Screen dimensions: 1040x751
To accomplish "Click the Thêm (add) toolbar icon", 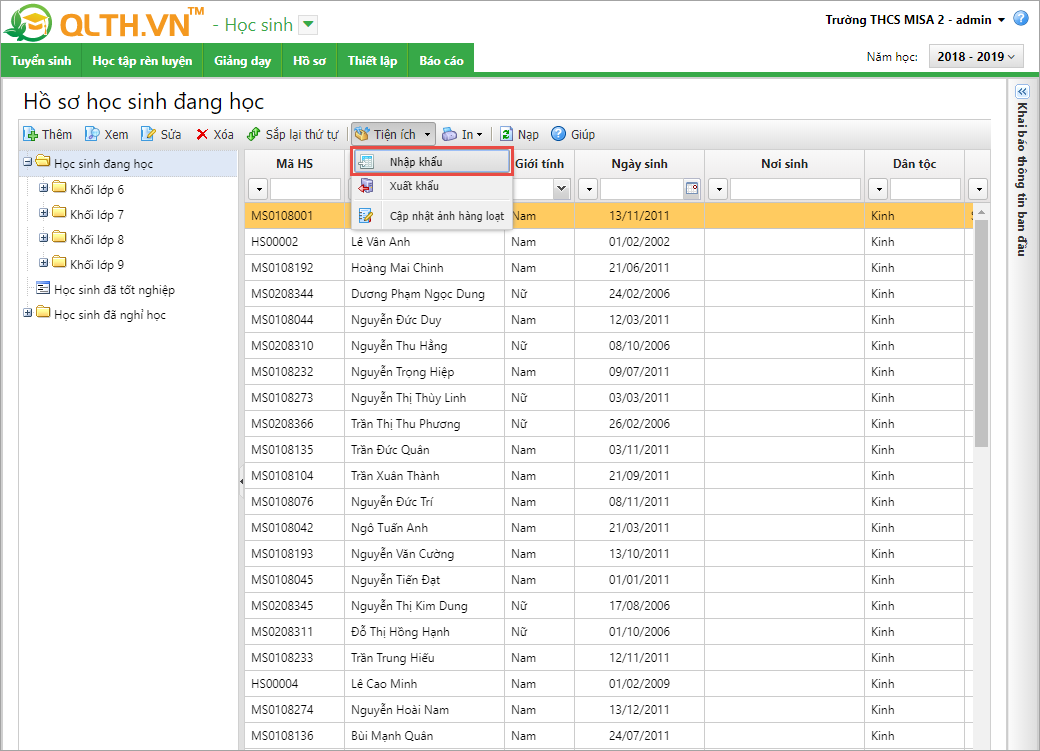I will (31, 134).
